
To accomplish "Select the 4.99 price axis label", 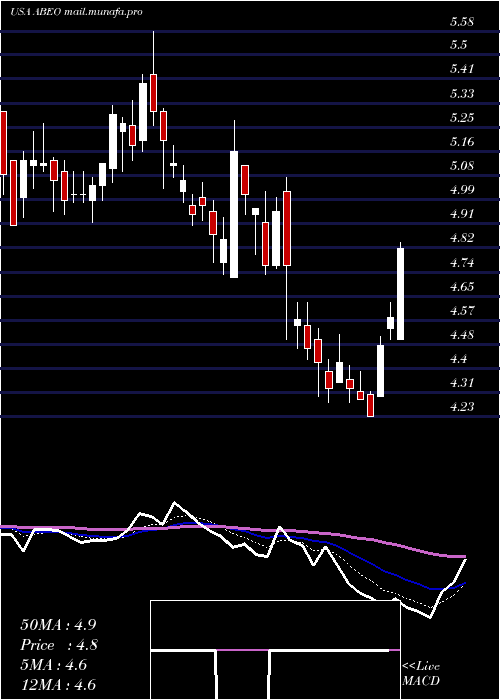I will (x=462, y=190).
